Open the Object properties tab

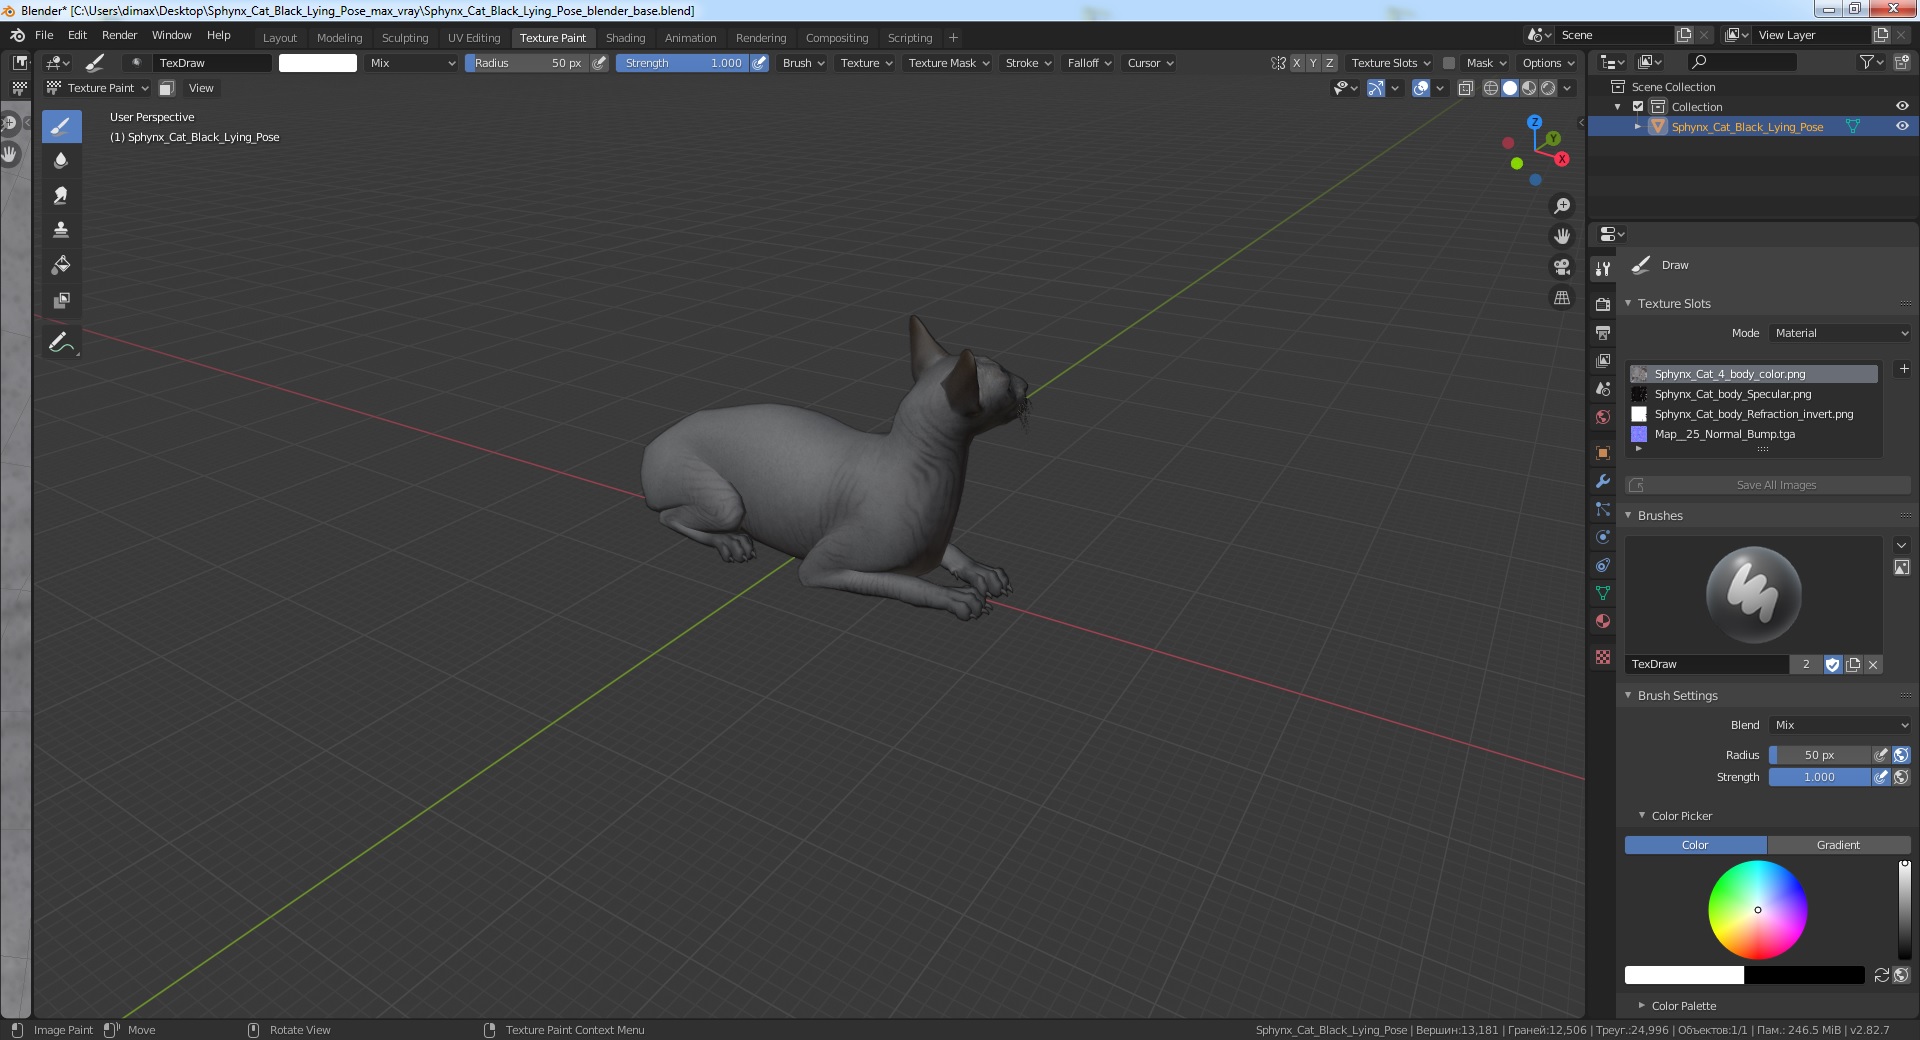point(1603,453)
